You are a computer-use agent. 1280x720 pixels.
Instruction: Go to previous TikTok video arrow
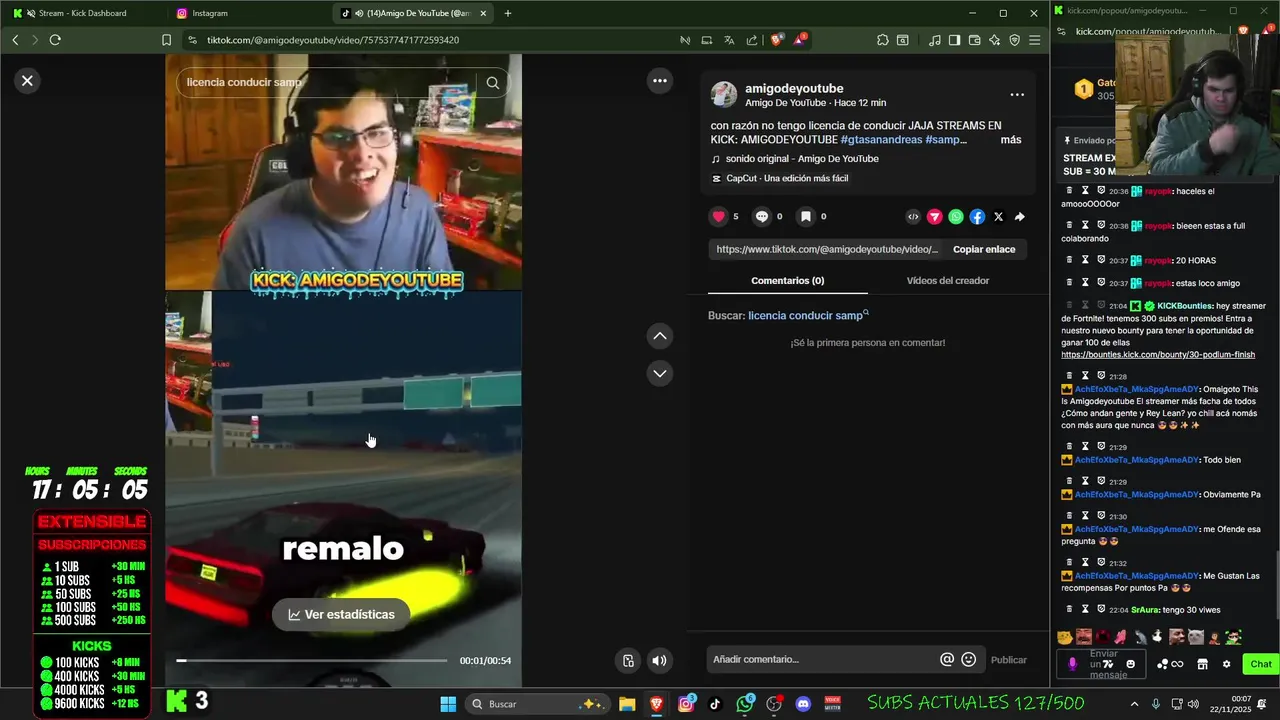(660, 336)
